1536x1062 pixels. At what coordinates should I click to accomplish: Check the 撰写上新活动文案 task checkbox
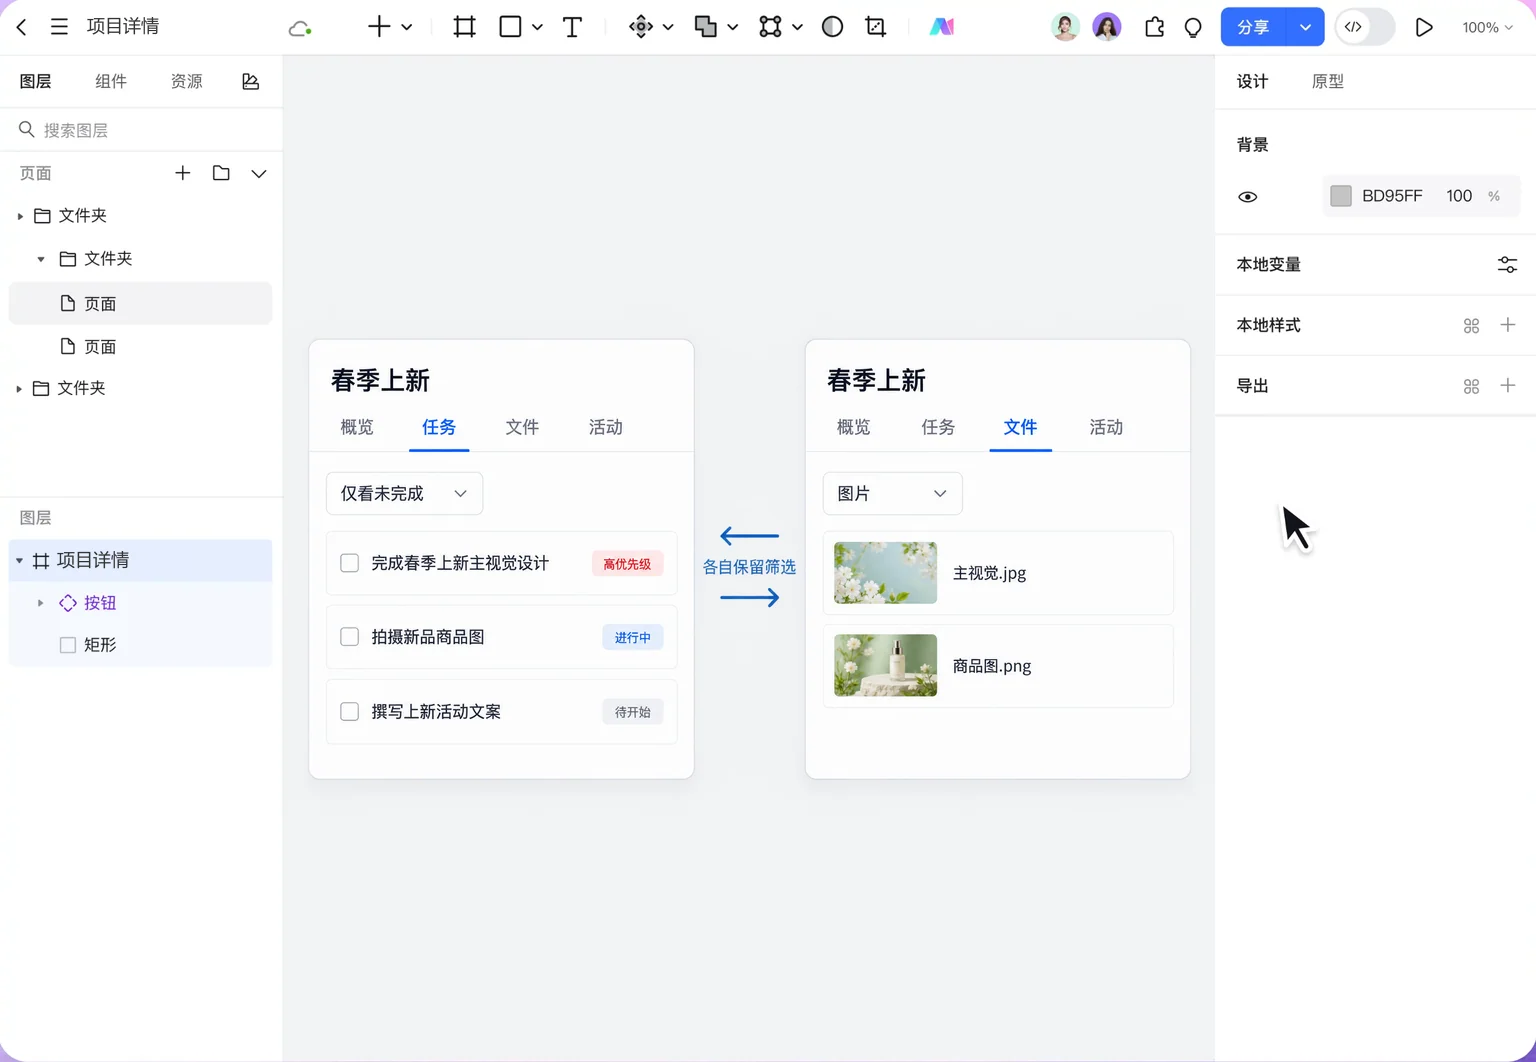[350, 712]
